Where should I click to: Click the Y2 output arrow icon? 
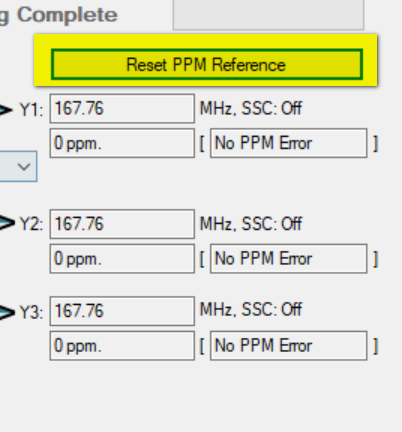point(7,223)
